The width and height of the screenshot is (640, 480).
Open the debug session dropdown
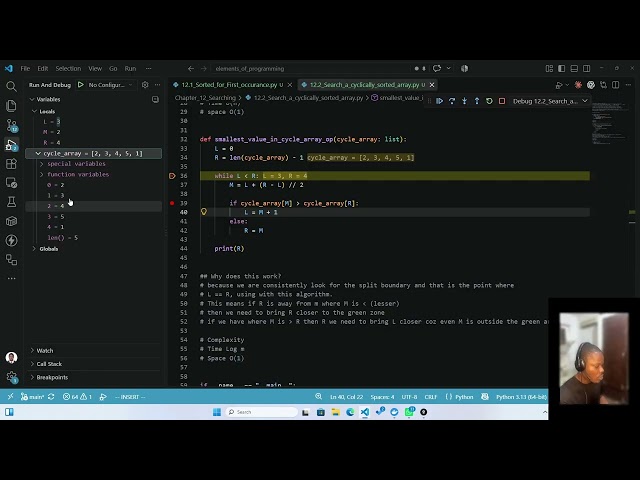pyautogui.click(x=550, y=101)
